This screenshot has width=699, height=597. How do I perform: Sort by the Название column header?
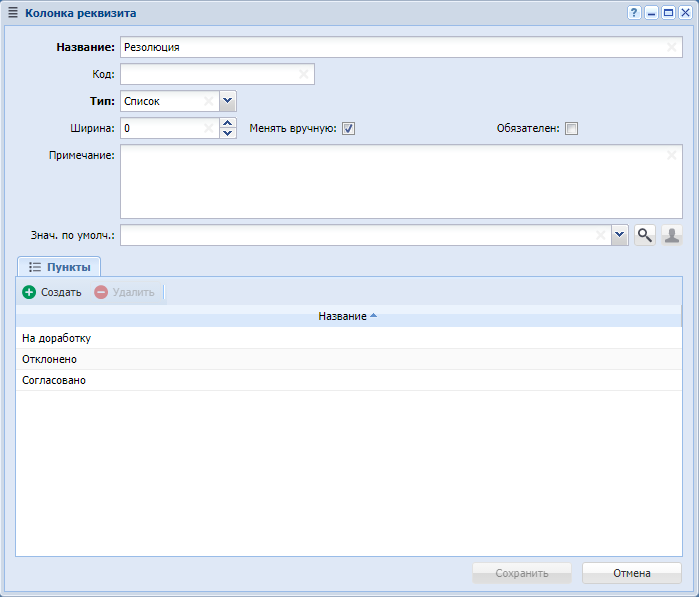click(348, 316)
